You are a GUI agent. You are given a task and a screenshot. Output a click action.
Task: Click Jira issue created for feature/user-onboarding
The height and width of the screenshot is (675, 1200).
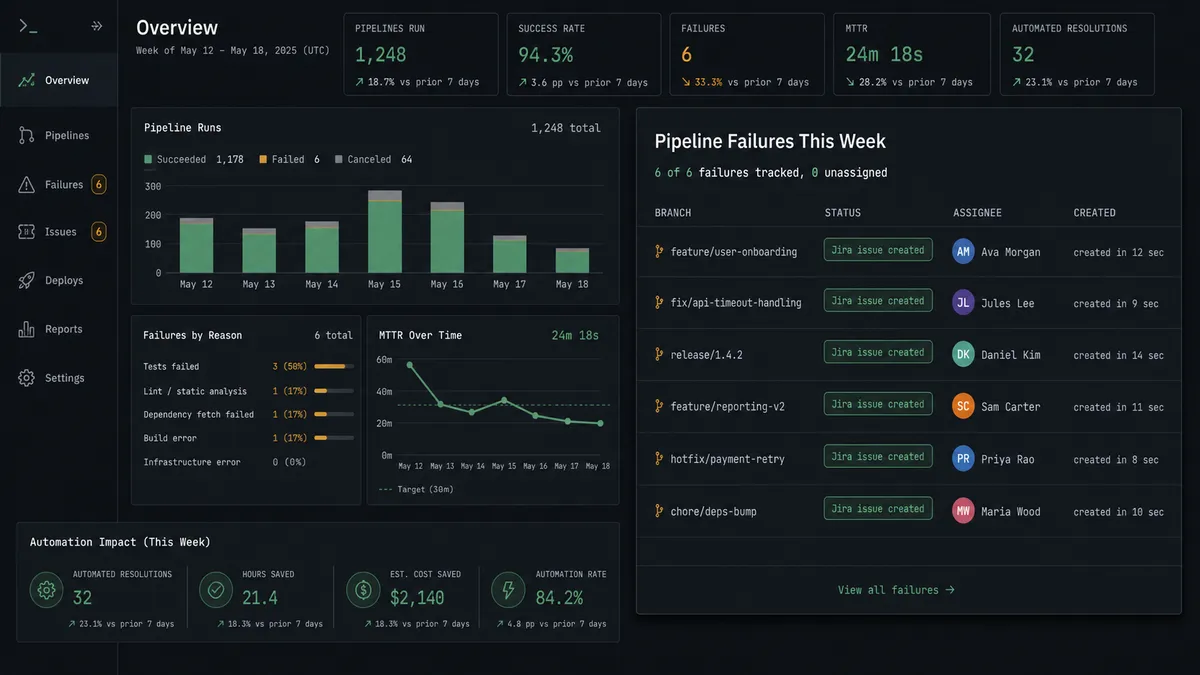pyautogui.click(x=878, y=250)
